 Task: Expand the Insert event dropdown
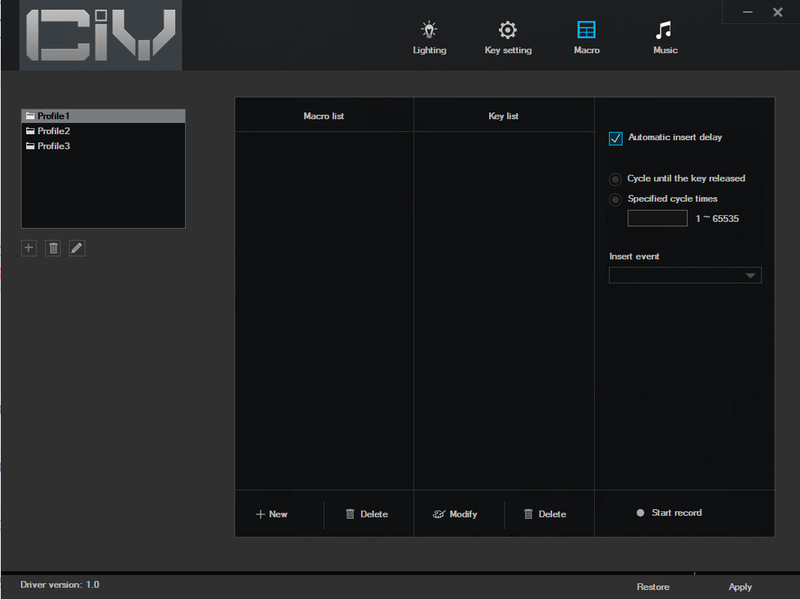click(x=685, y=275)
